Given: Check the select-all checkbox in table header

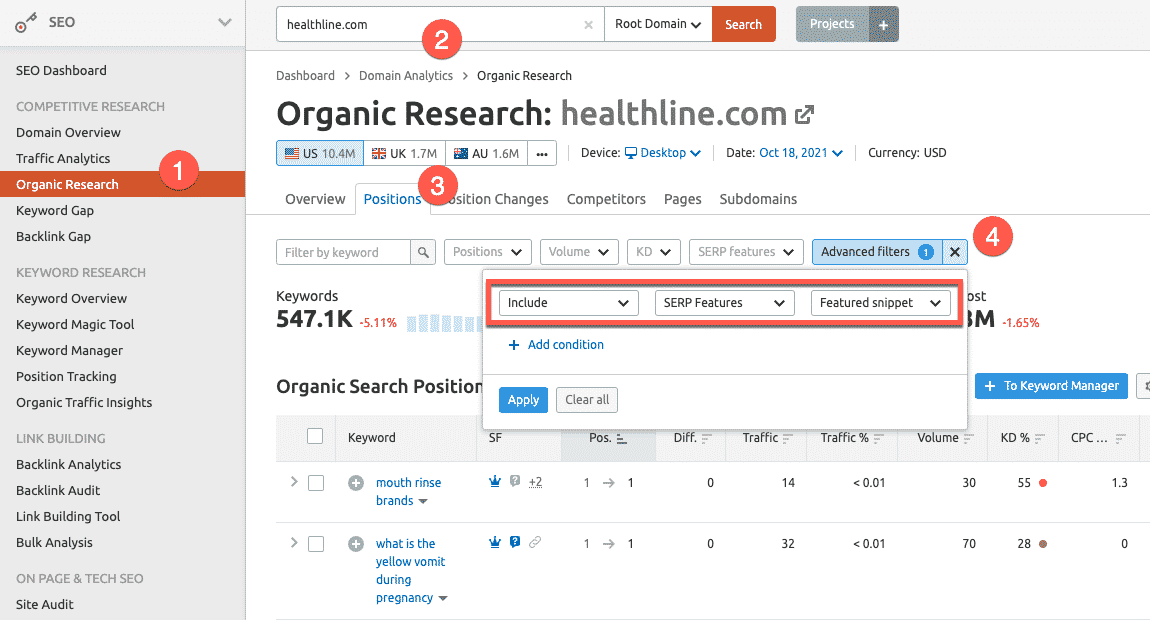Looking at the screenshot, I should tap(315, 437).
